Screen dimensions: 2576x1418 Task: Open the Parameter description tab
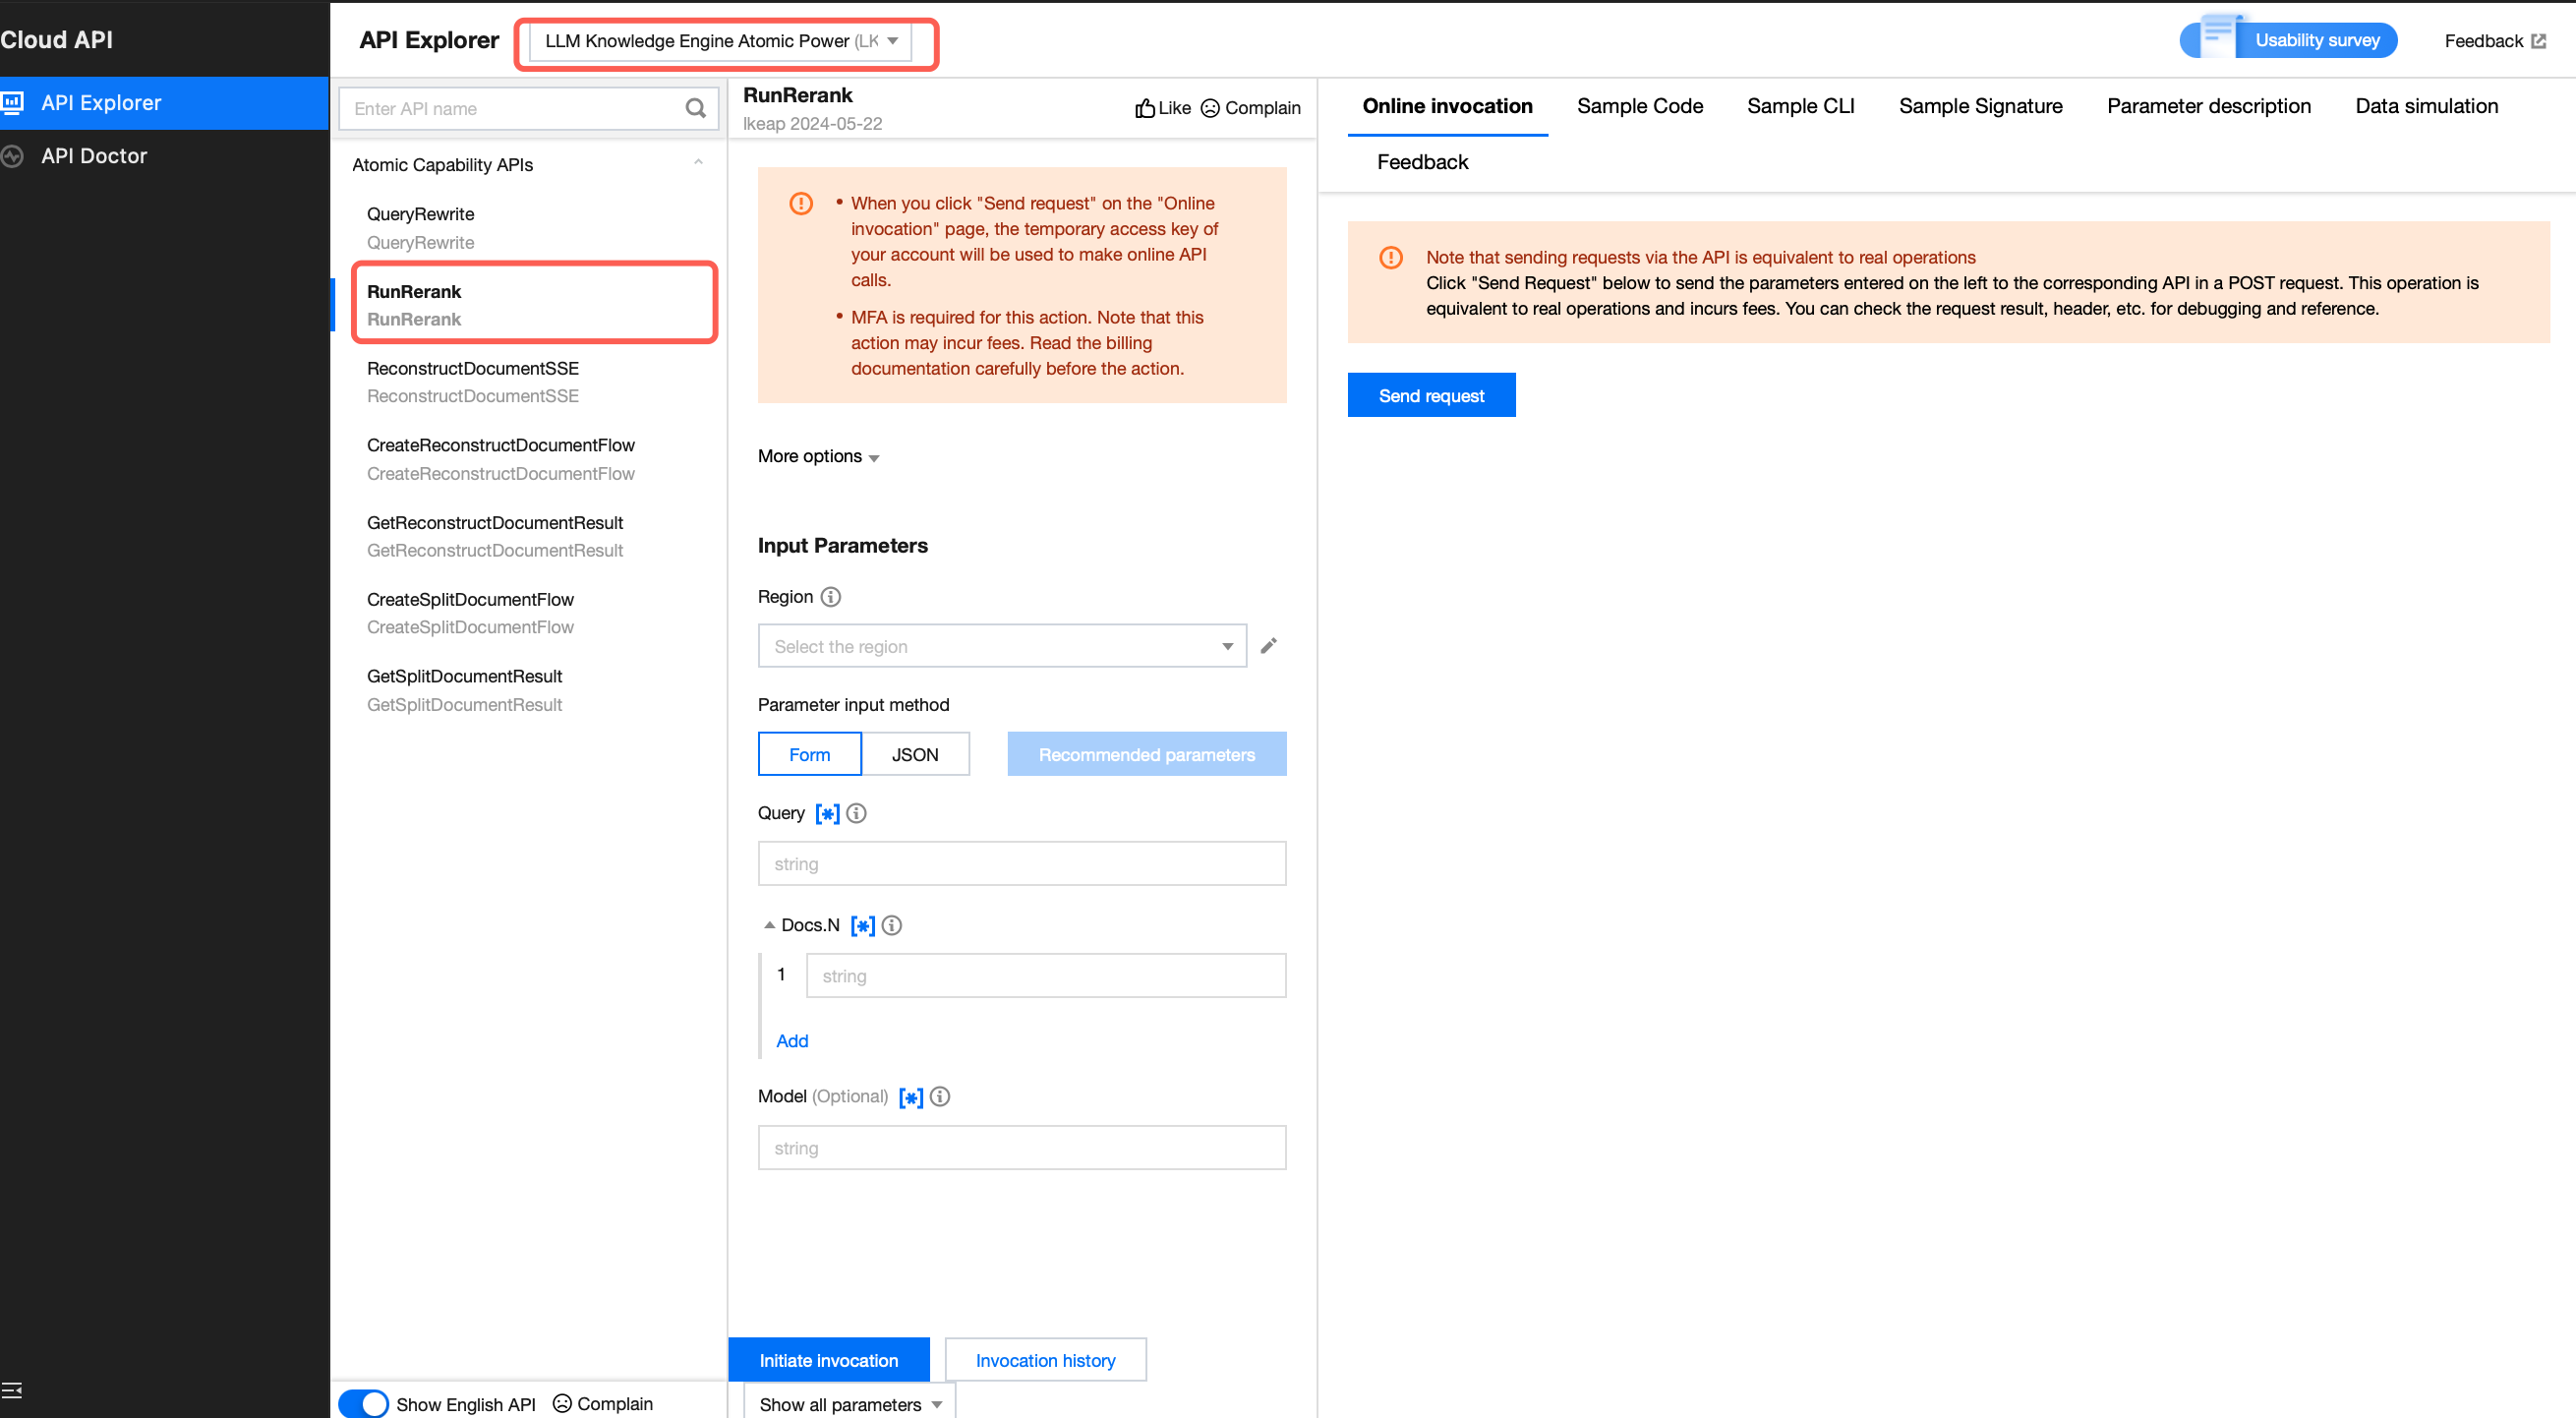2208,106
